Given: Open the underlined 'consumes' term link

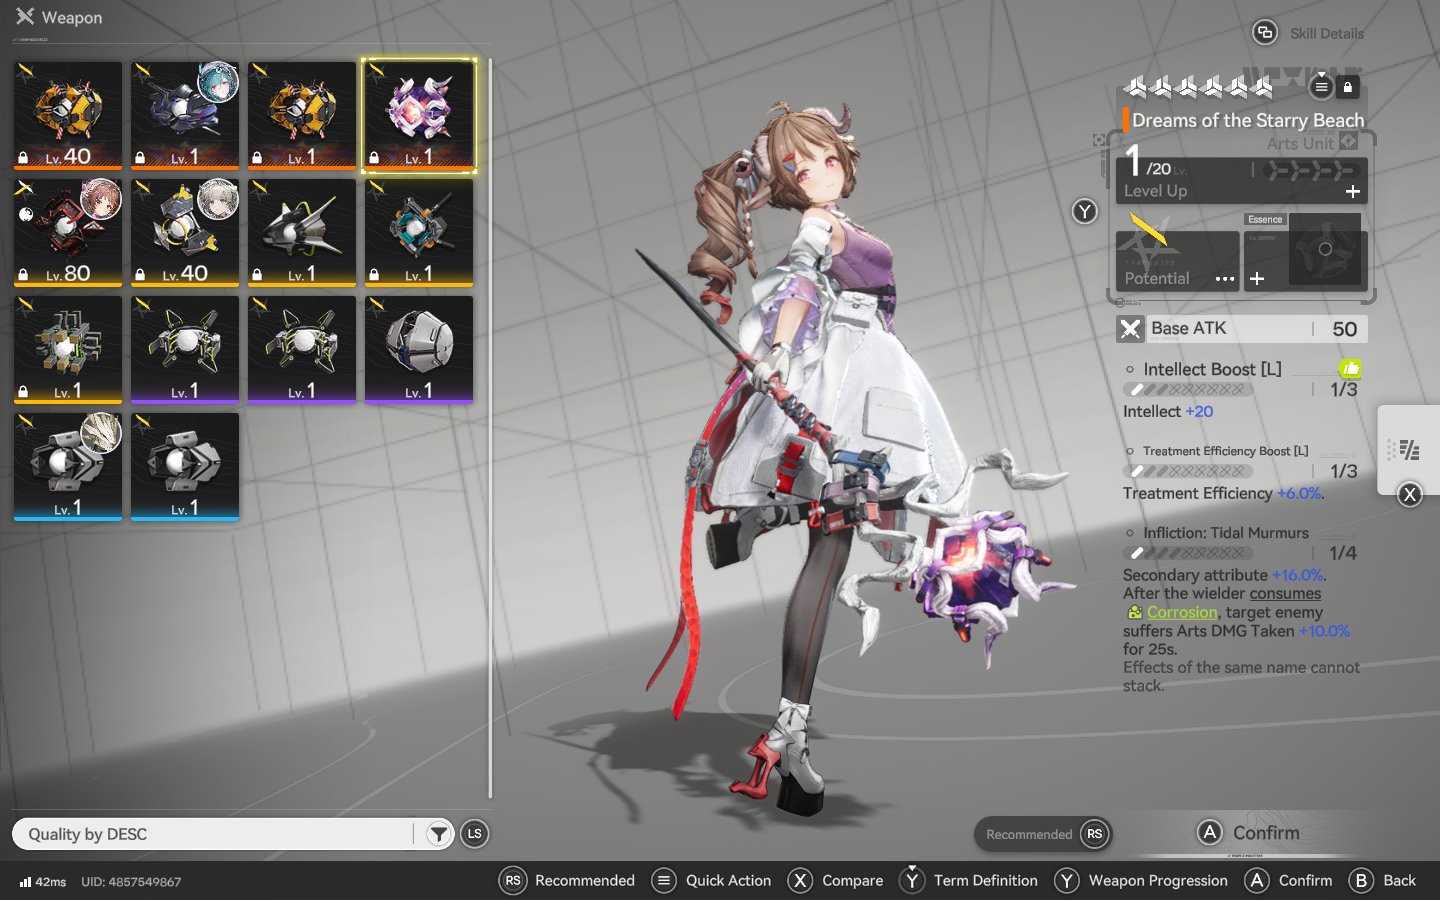Looking at the screenshot, I should click(1285, 594).
